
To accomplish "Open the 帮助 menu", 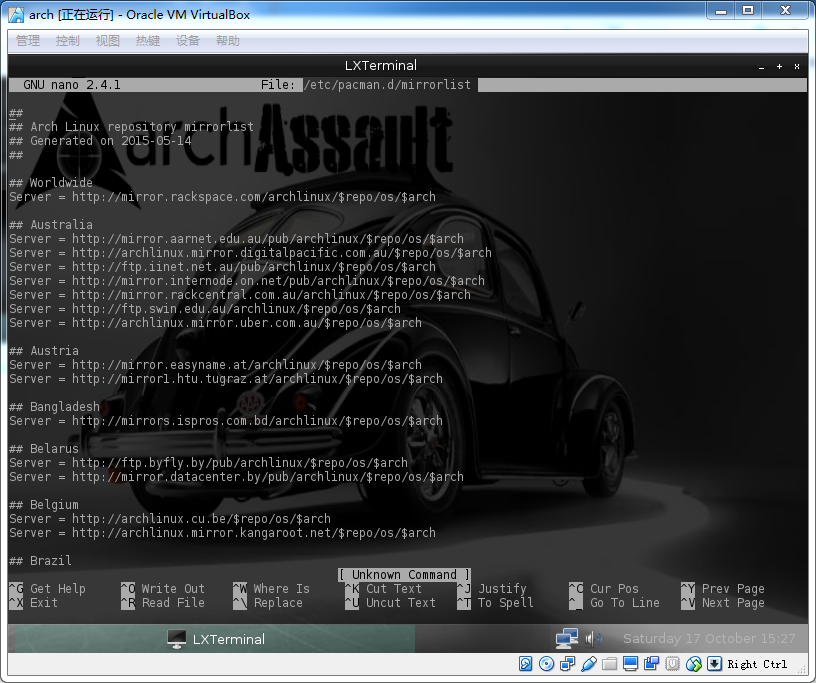I will 228,41.
